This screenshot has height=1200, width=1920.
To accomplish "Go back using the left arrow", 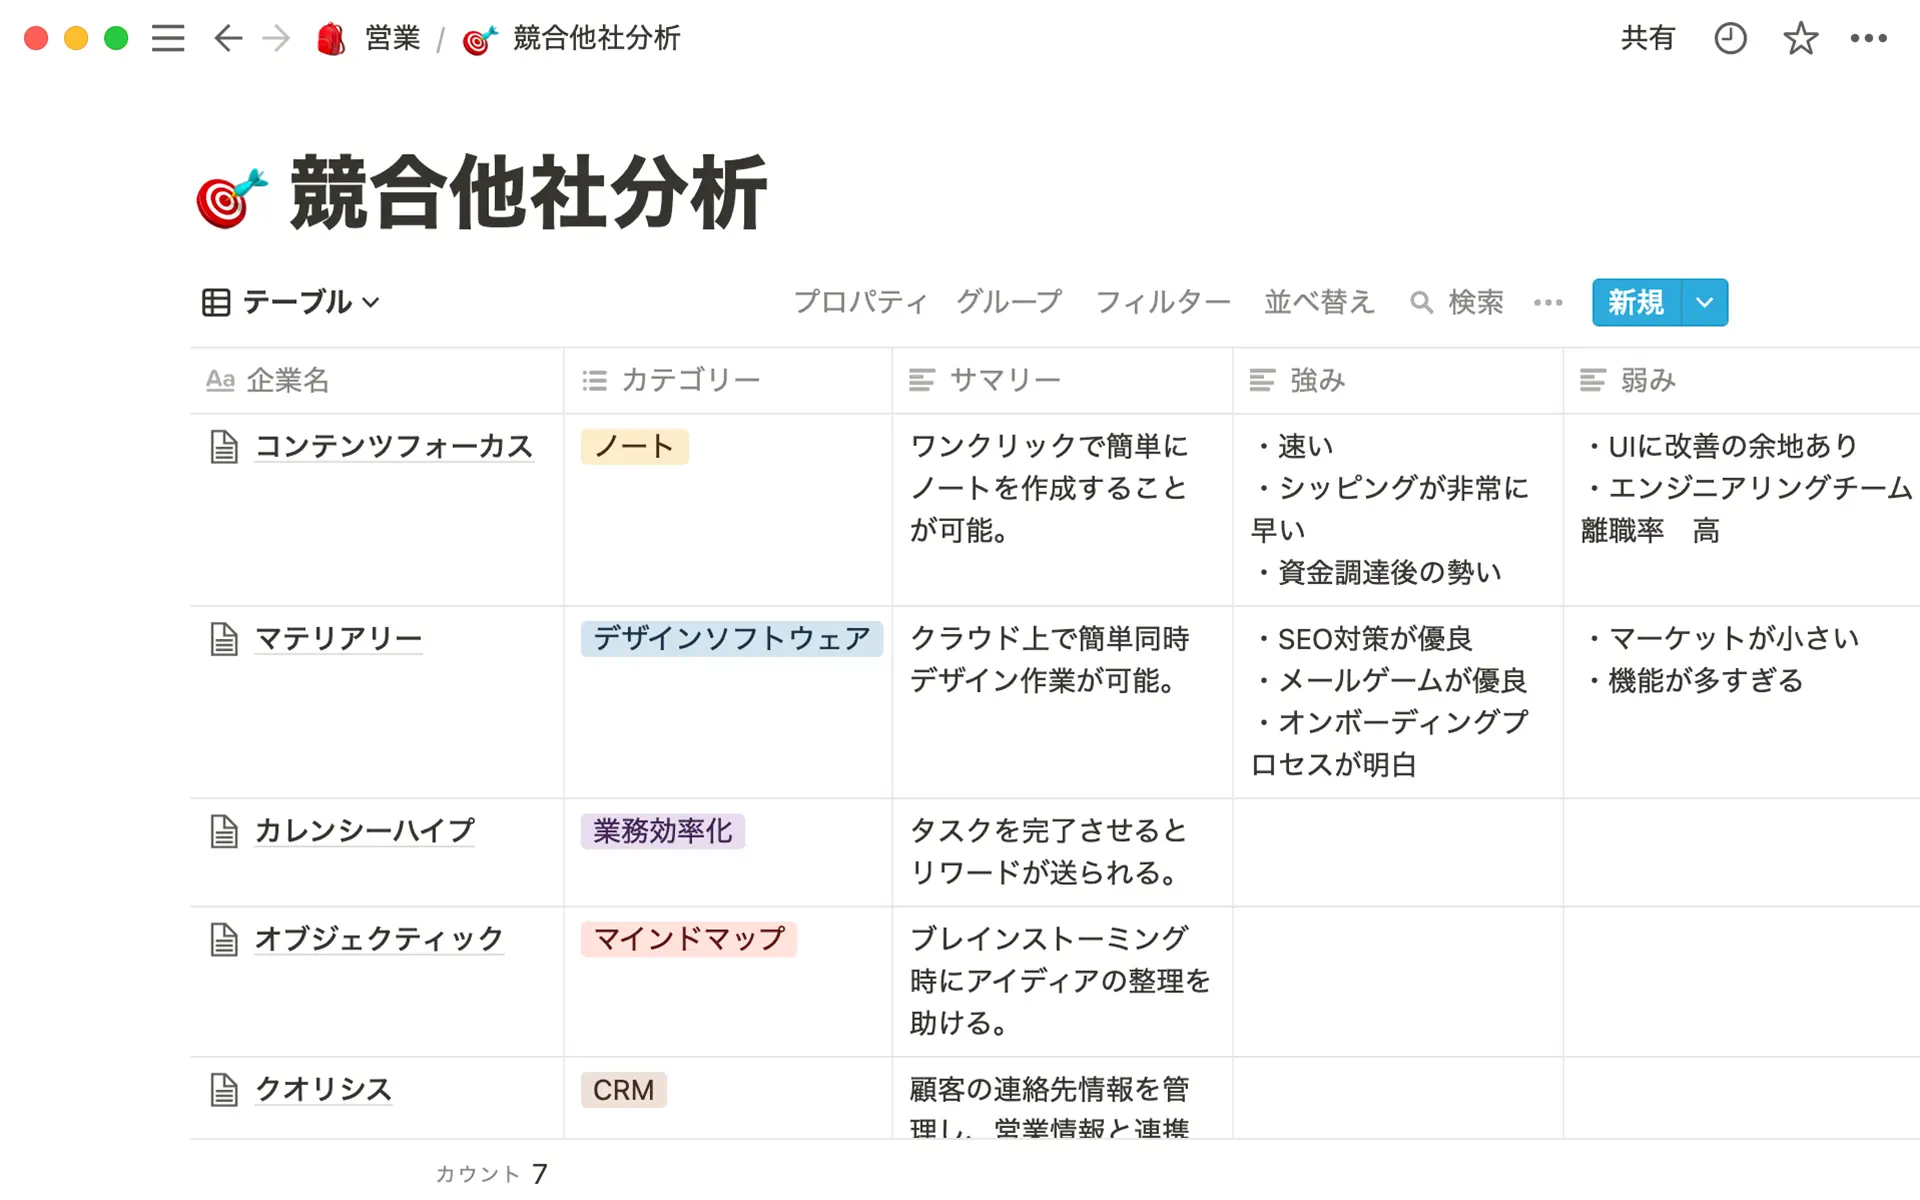I will tap(228, 38).
